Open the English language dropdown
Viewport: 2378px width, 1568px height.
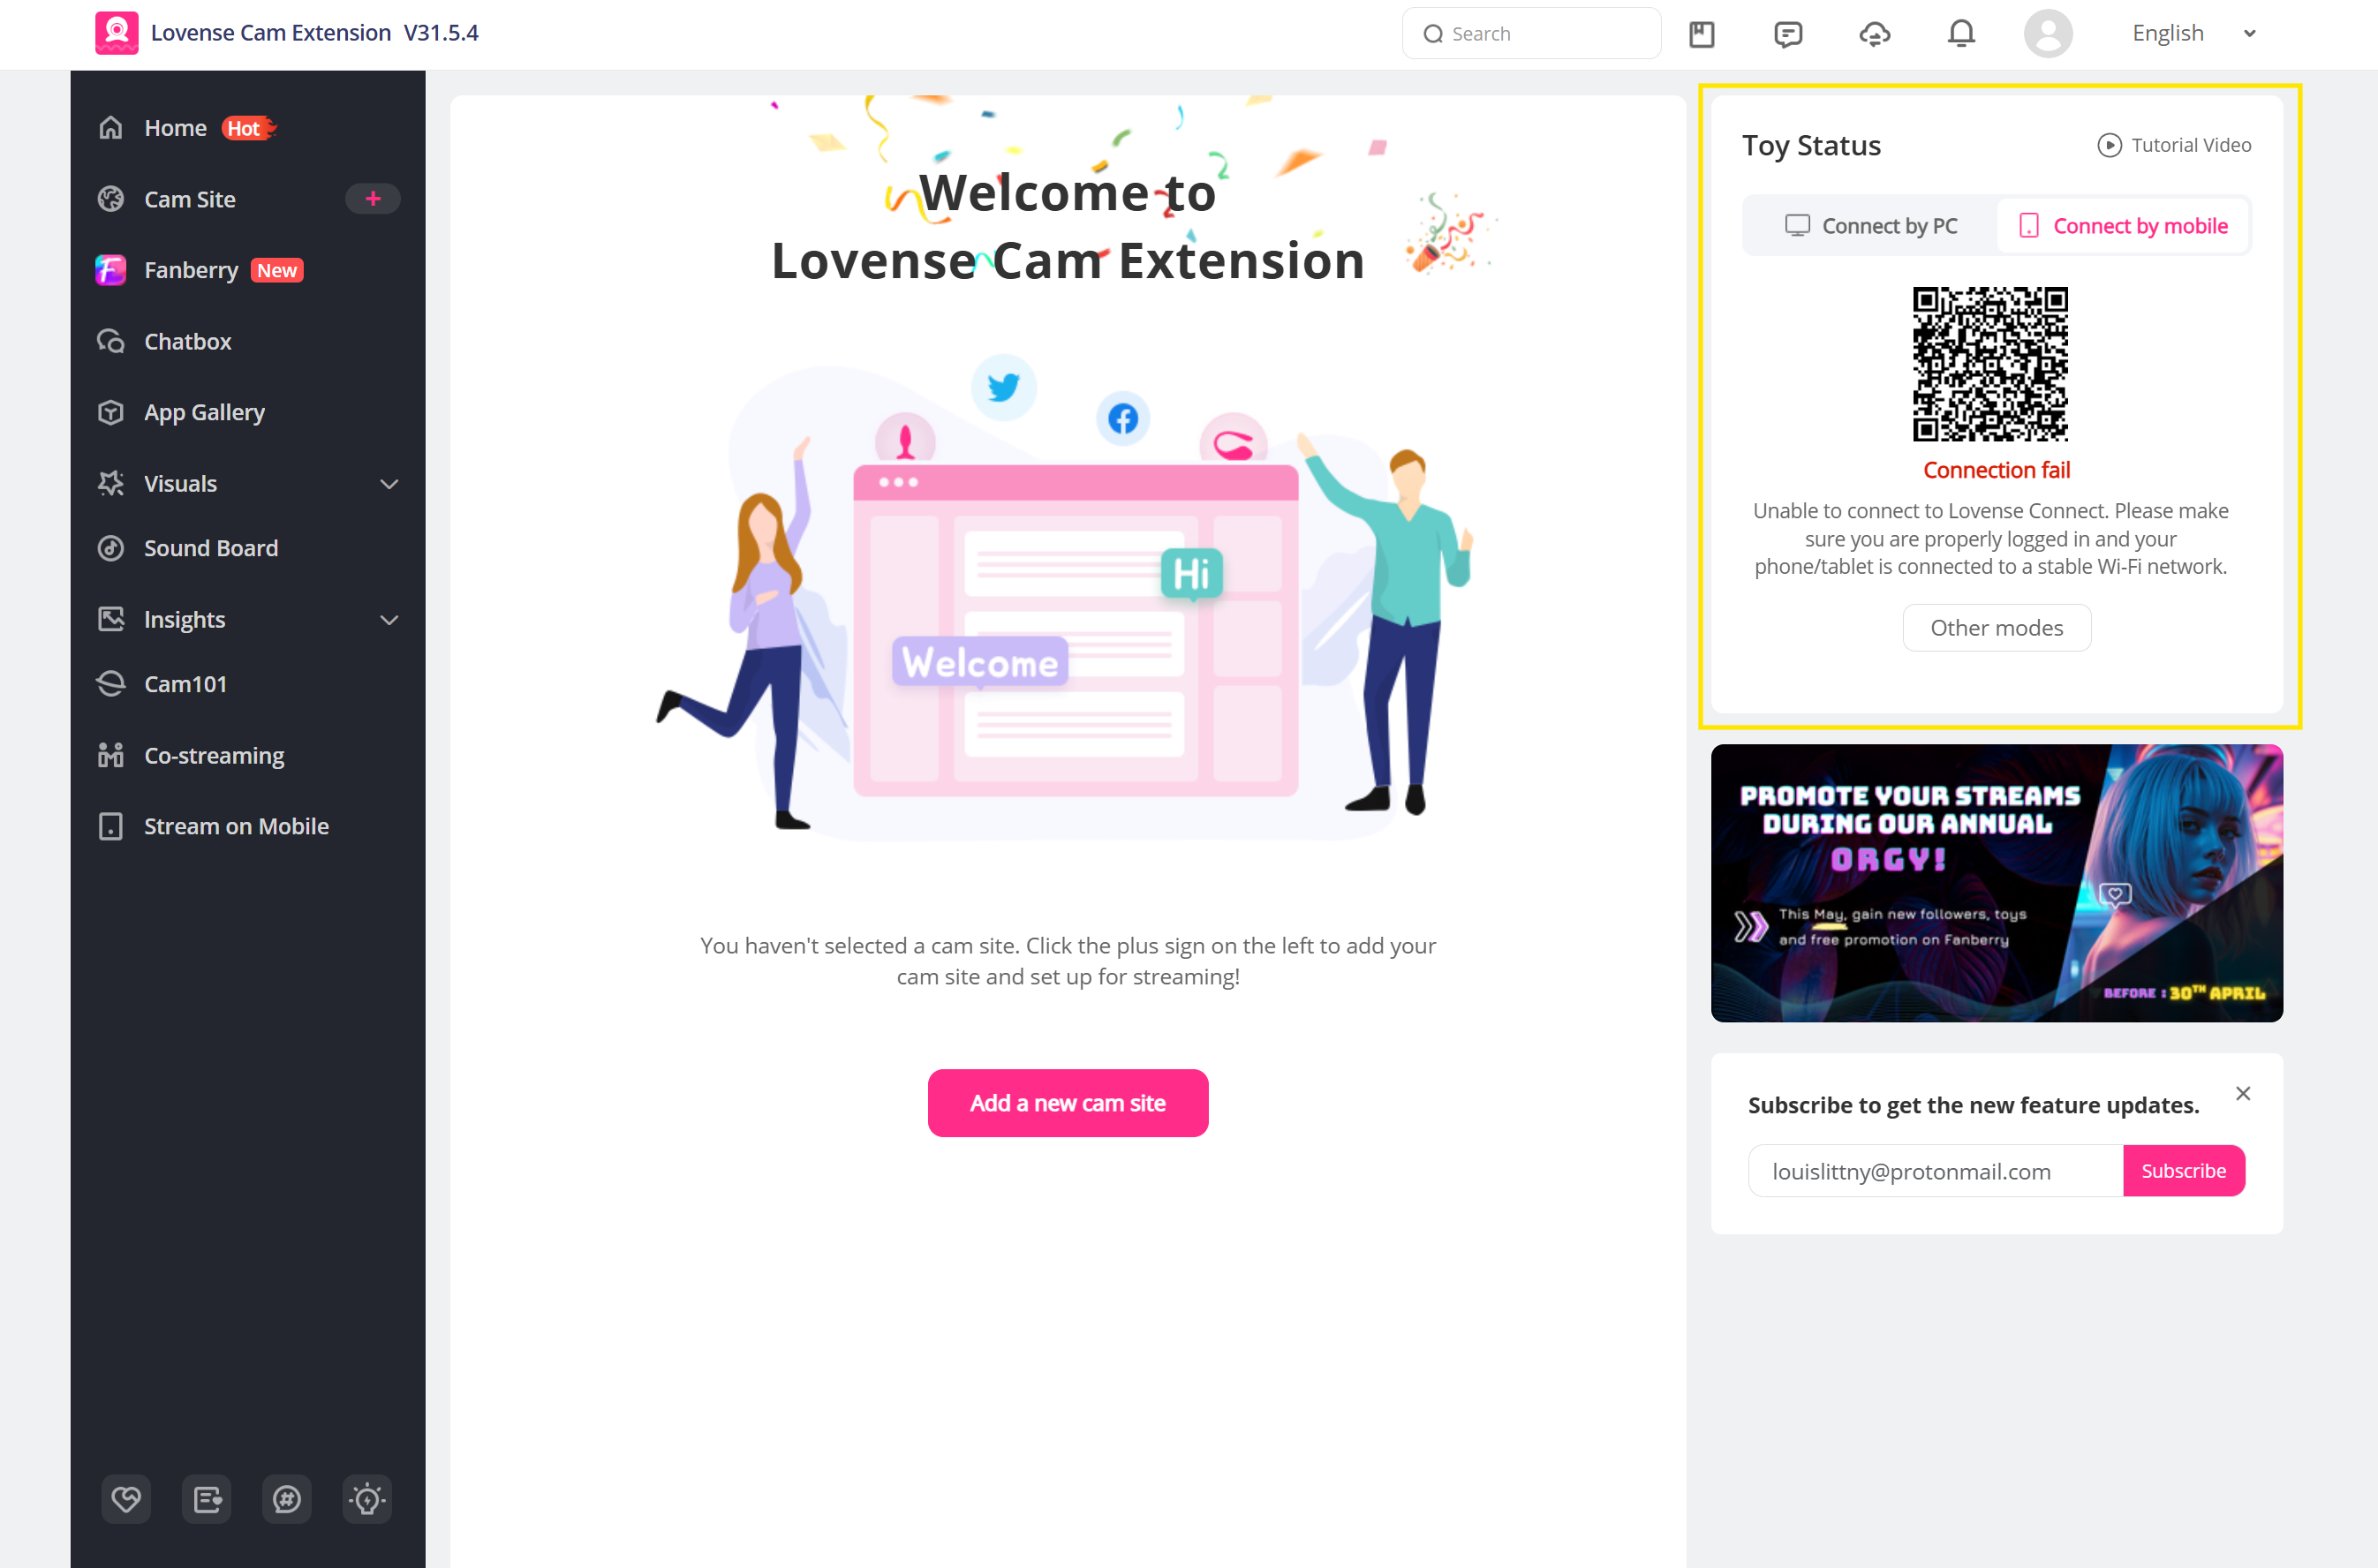(x=2193, y=34)
